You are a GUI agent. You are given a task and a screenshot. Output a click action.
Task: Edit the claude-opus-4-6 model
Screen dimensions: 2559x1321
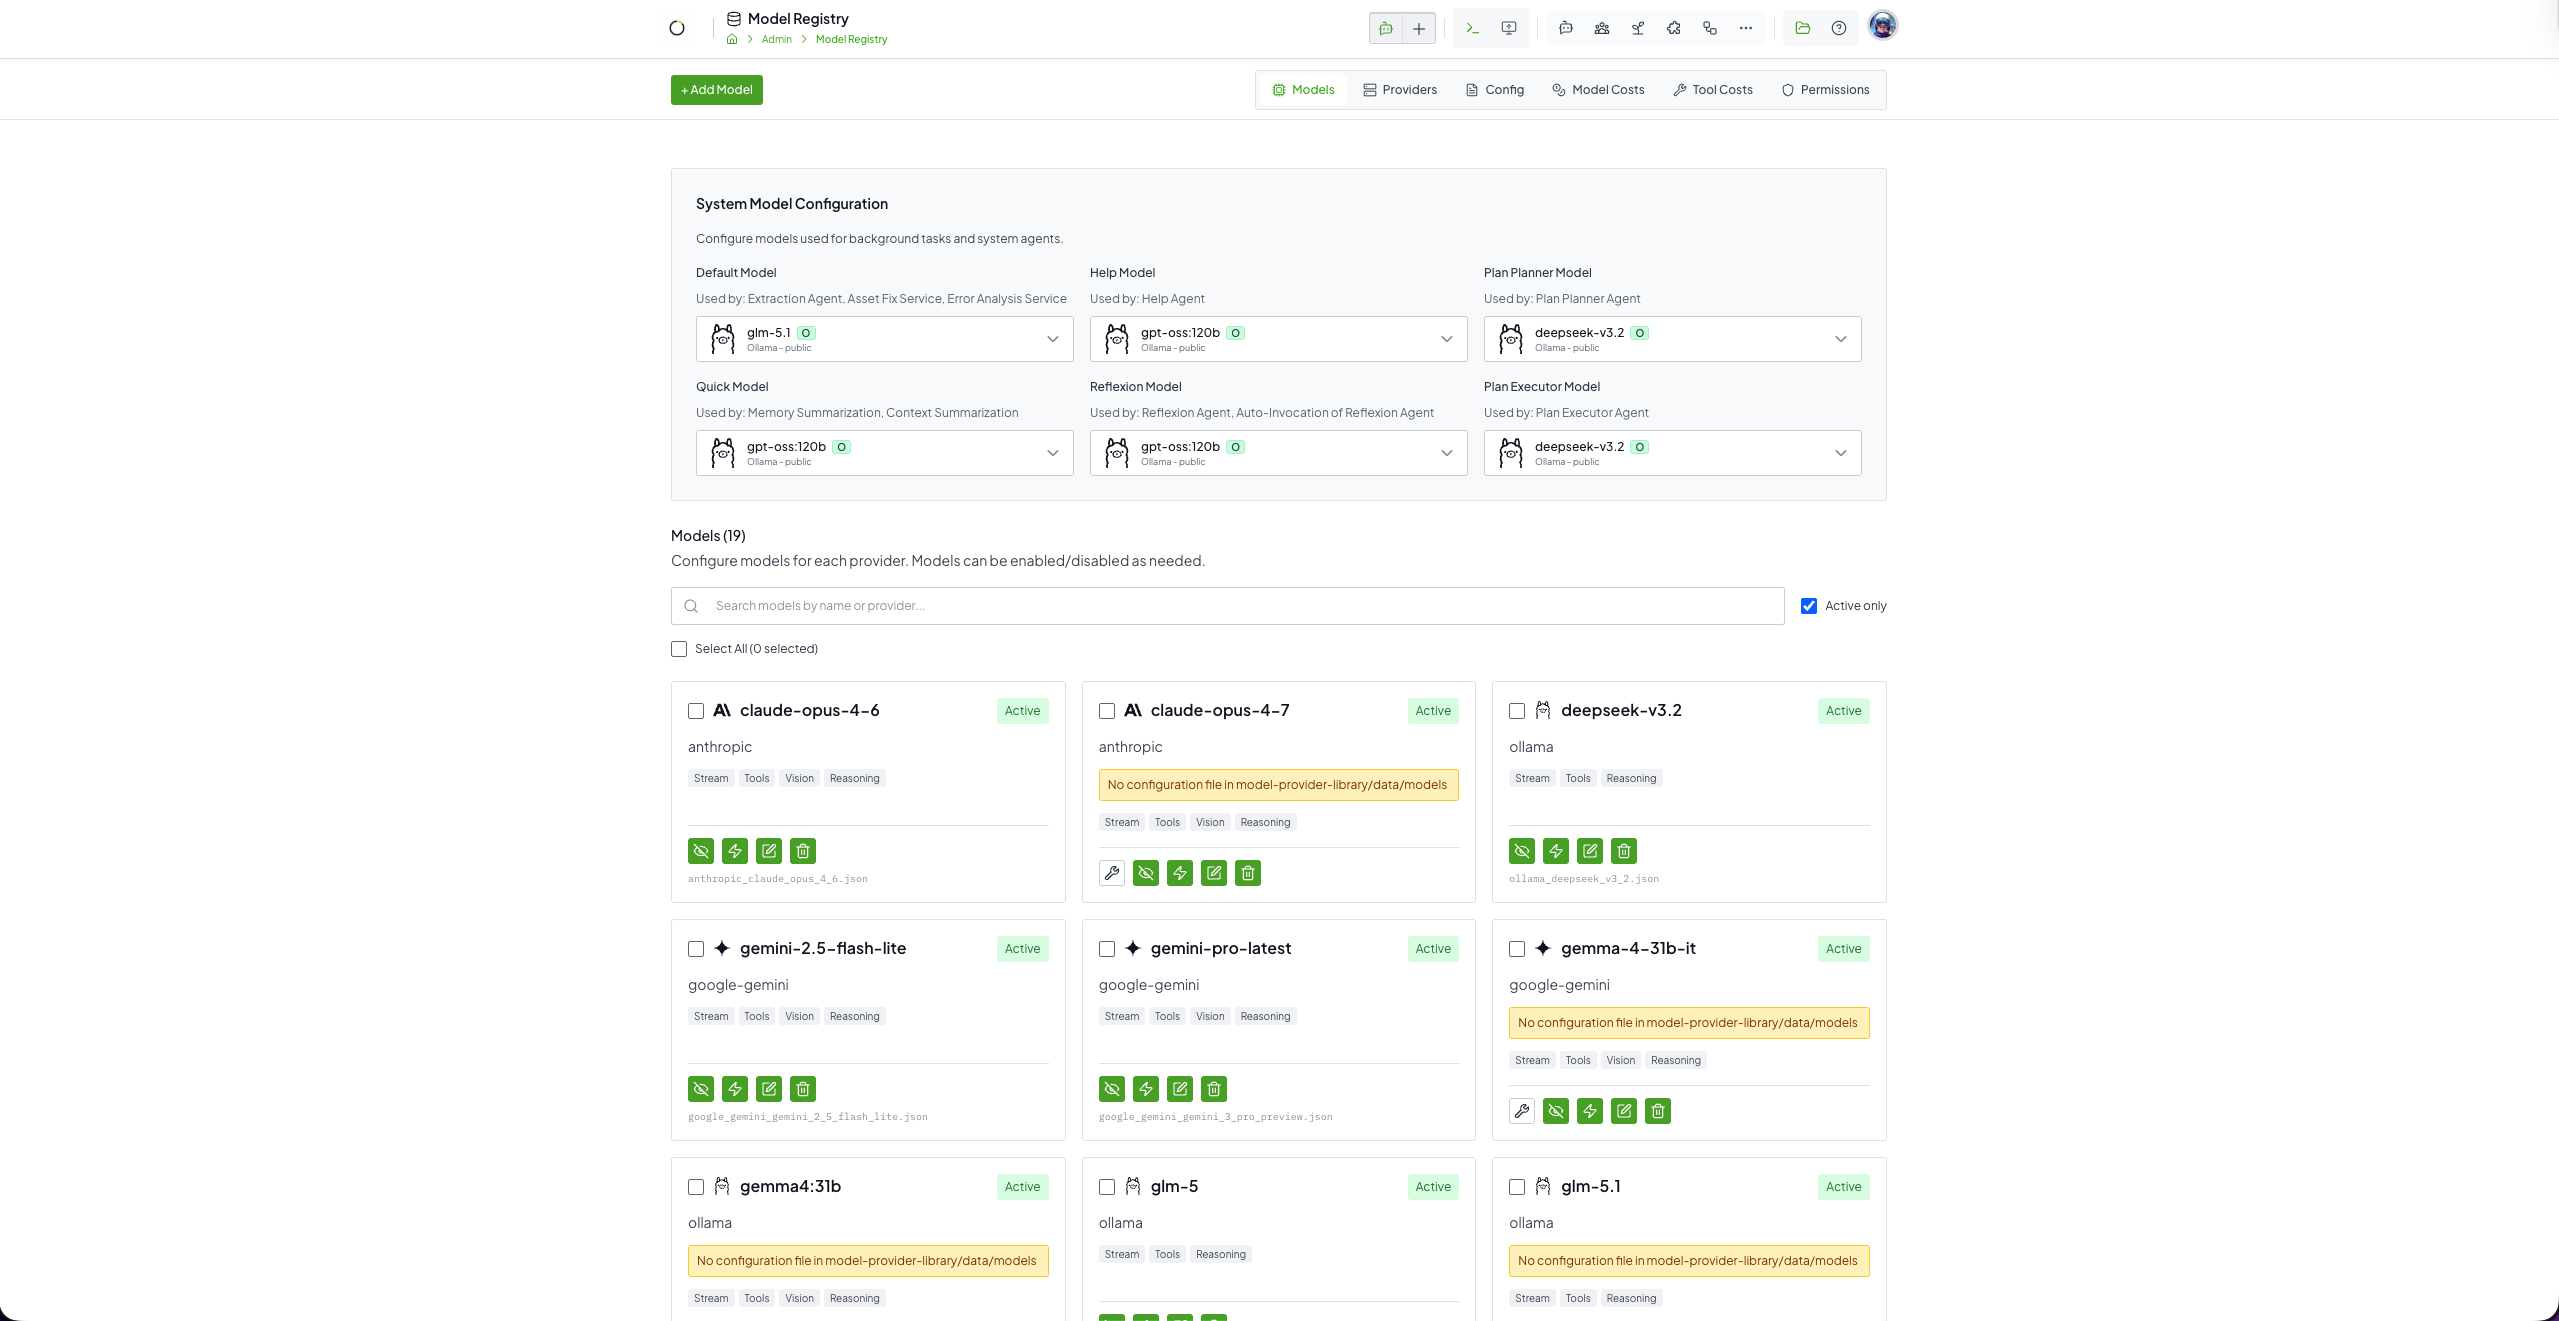[x=769, y=851]
